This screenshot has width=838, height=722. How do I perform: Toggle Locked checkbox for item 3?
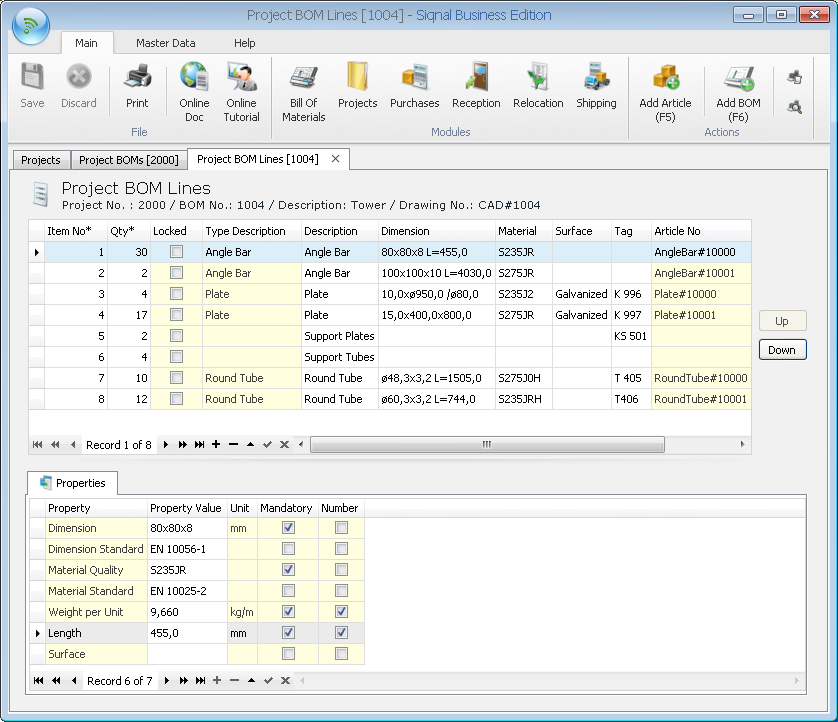tap(176, 294)
